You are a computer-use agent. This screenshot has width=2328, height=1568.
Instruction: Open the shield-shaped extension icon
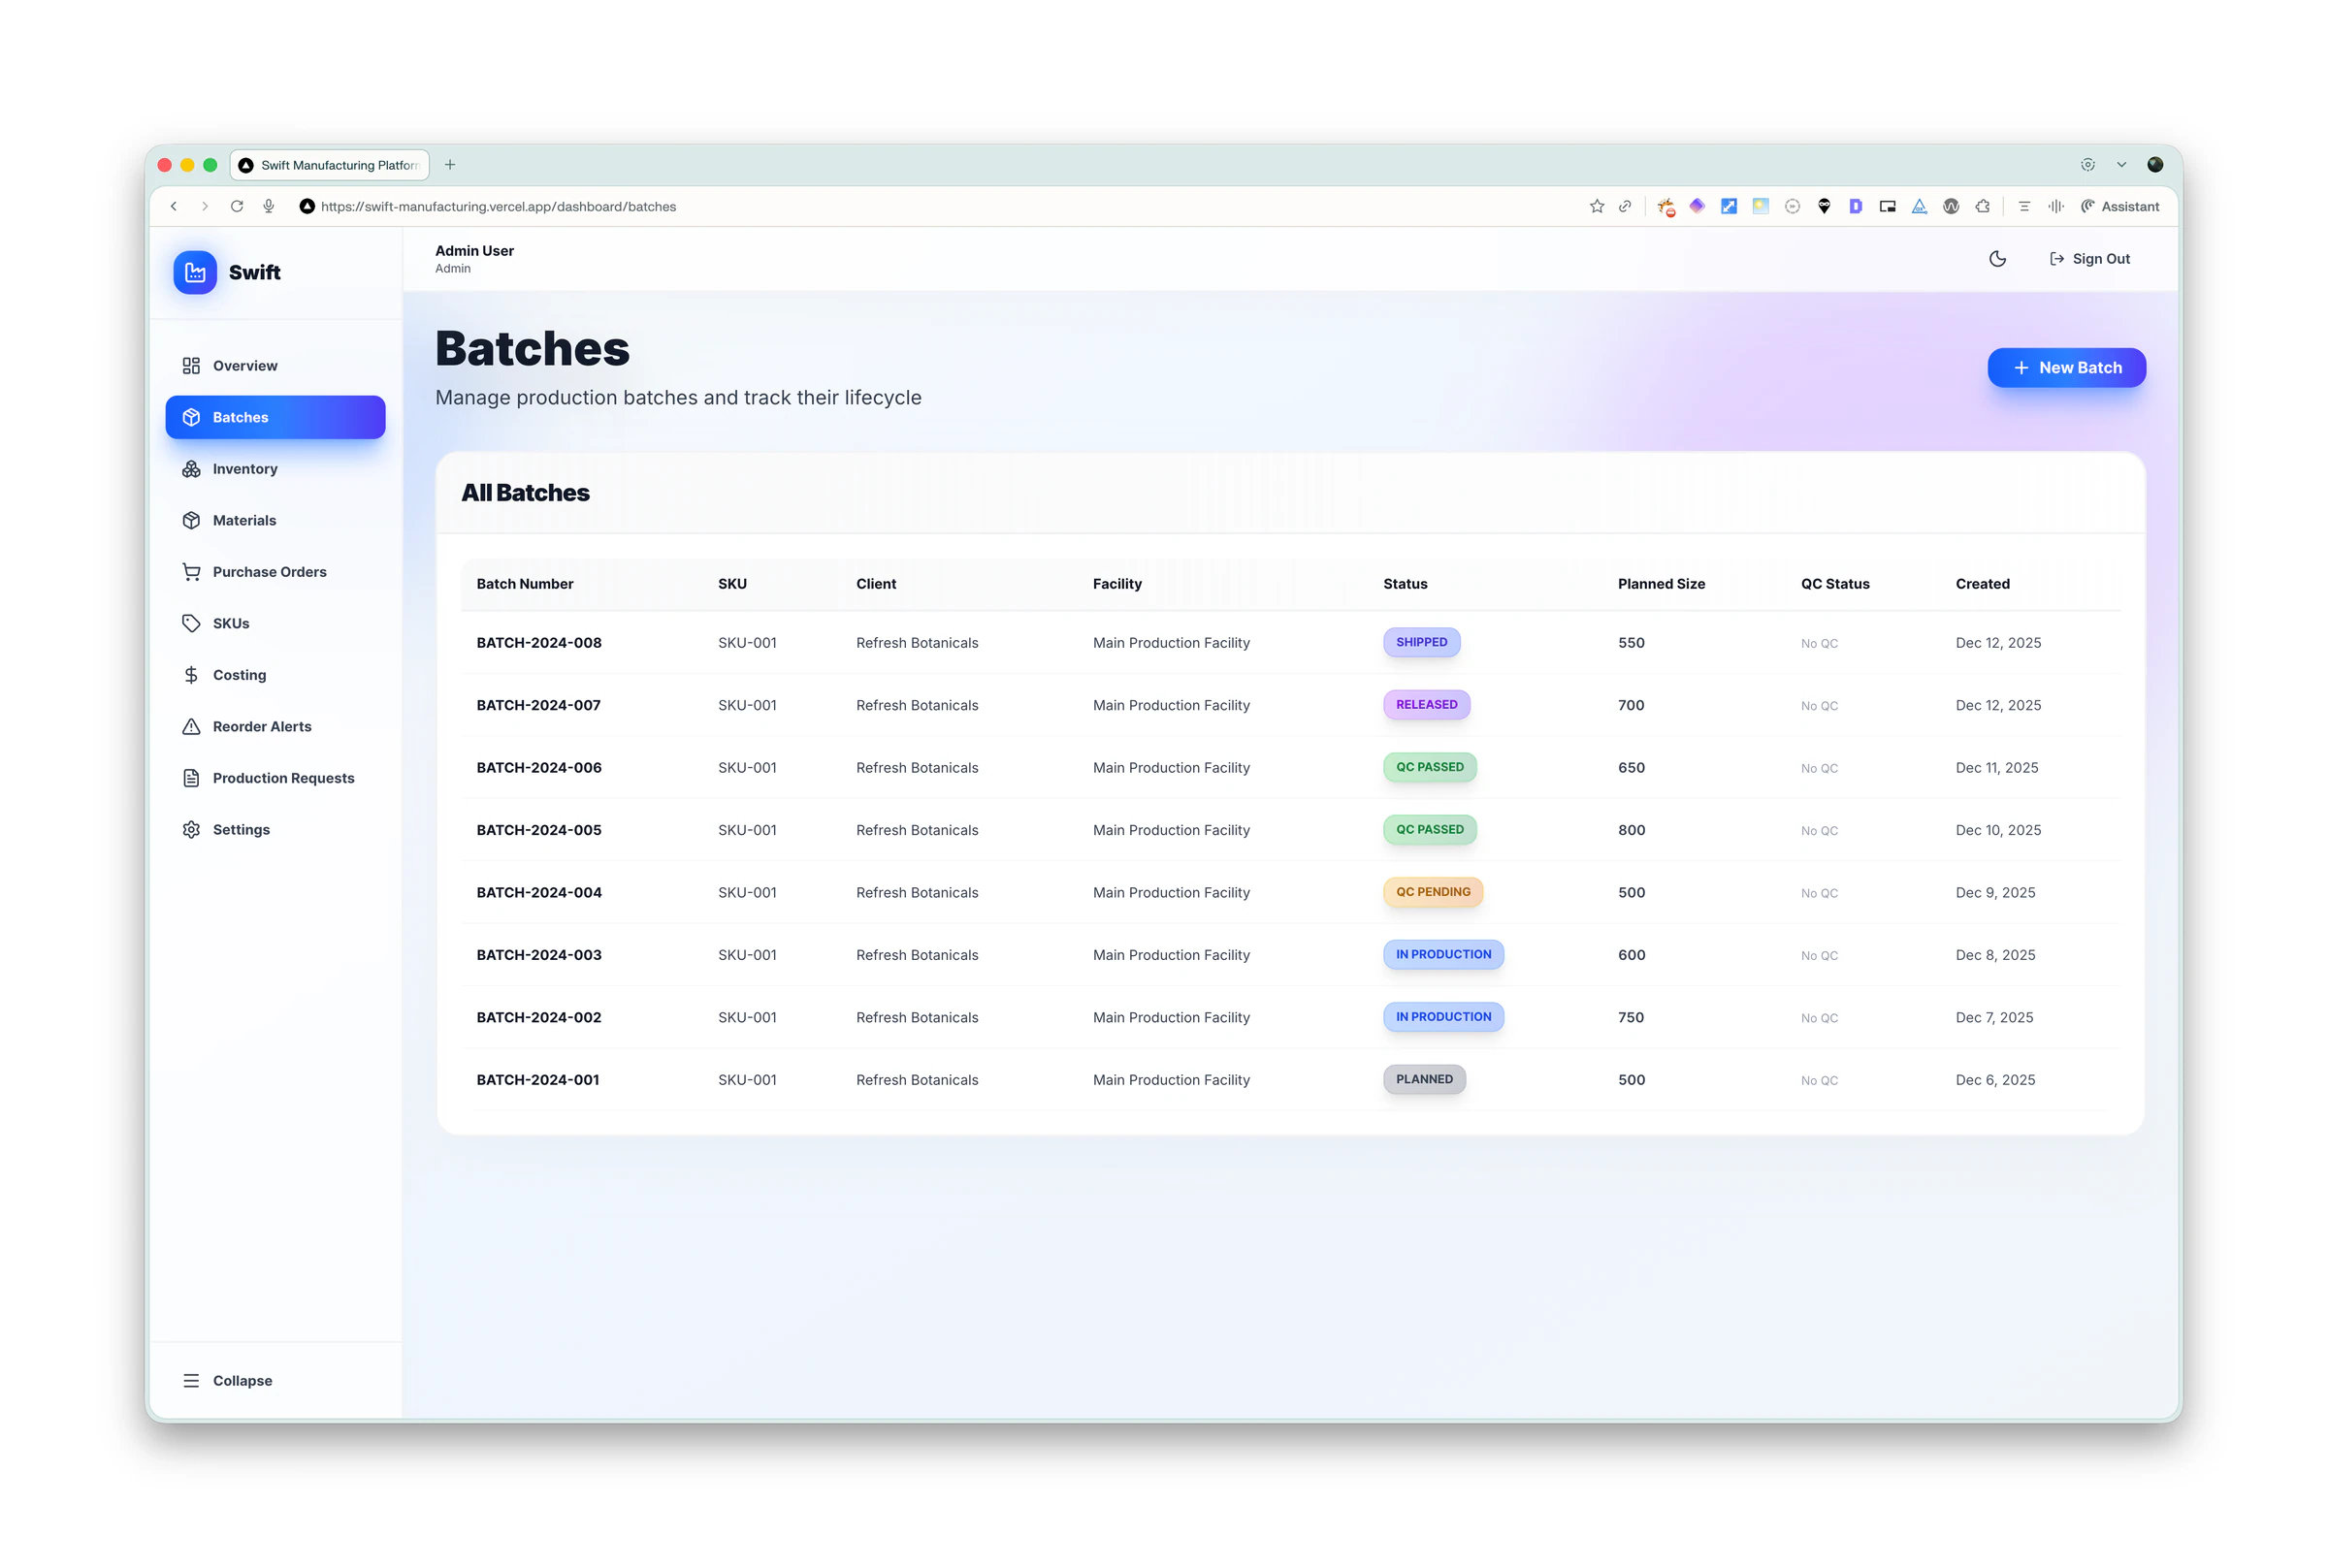(1824, 206)
